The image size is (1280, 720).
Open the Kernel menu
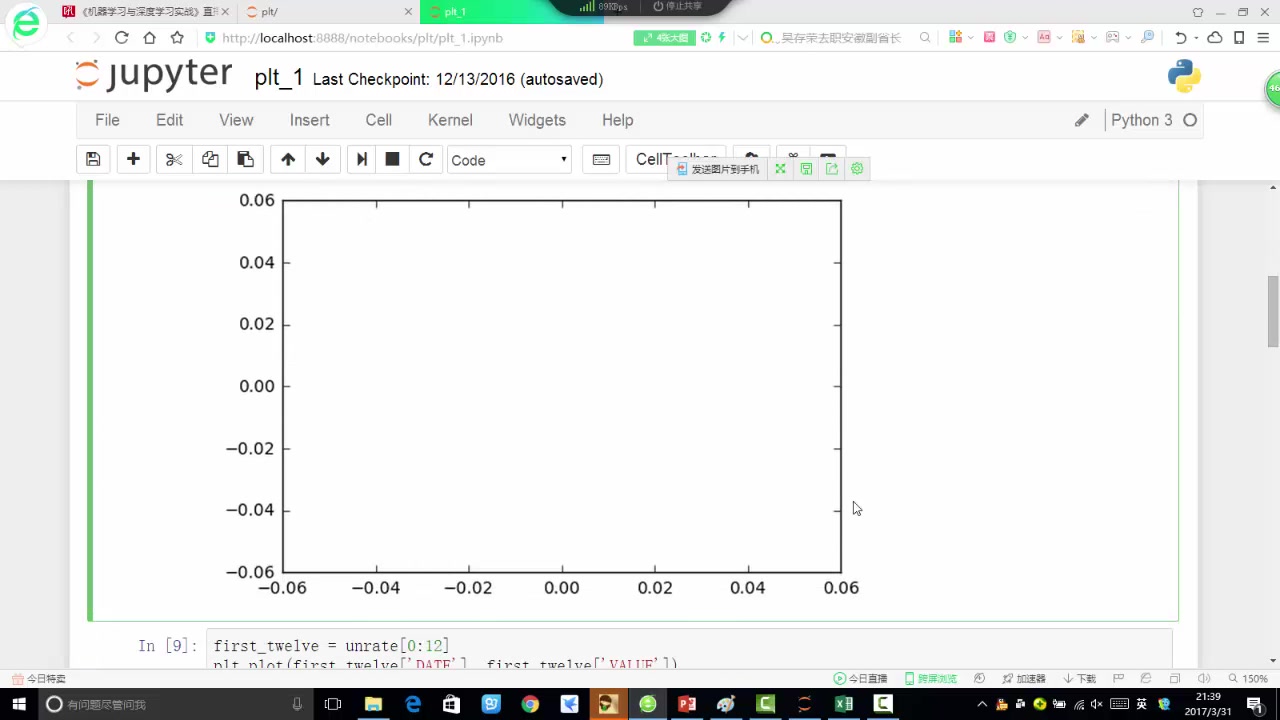point(450,120)
